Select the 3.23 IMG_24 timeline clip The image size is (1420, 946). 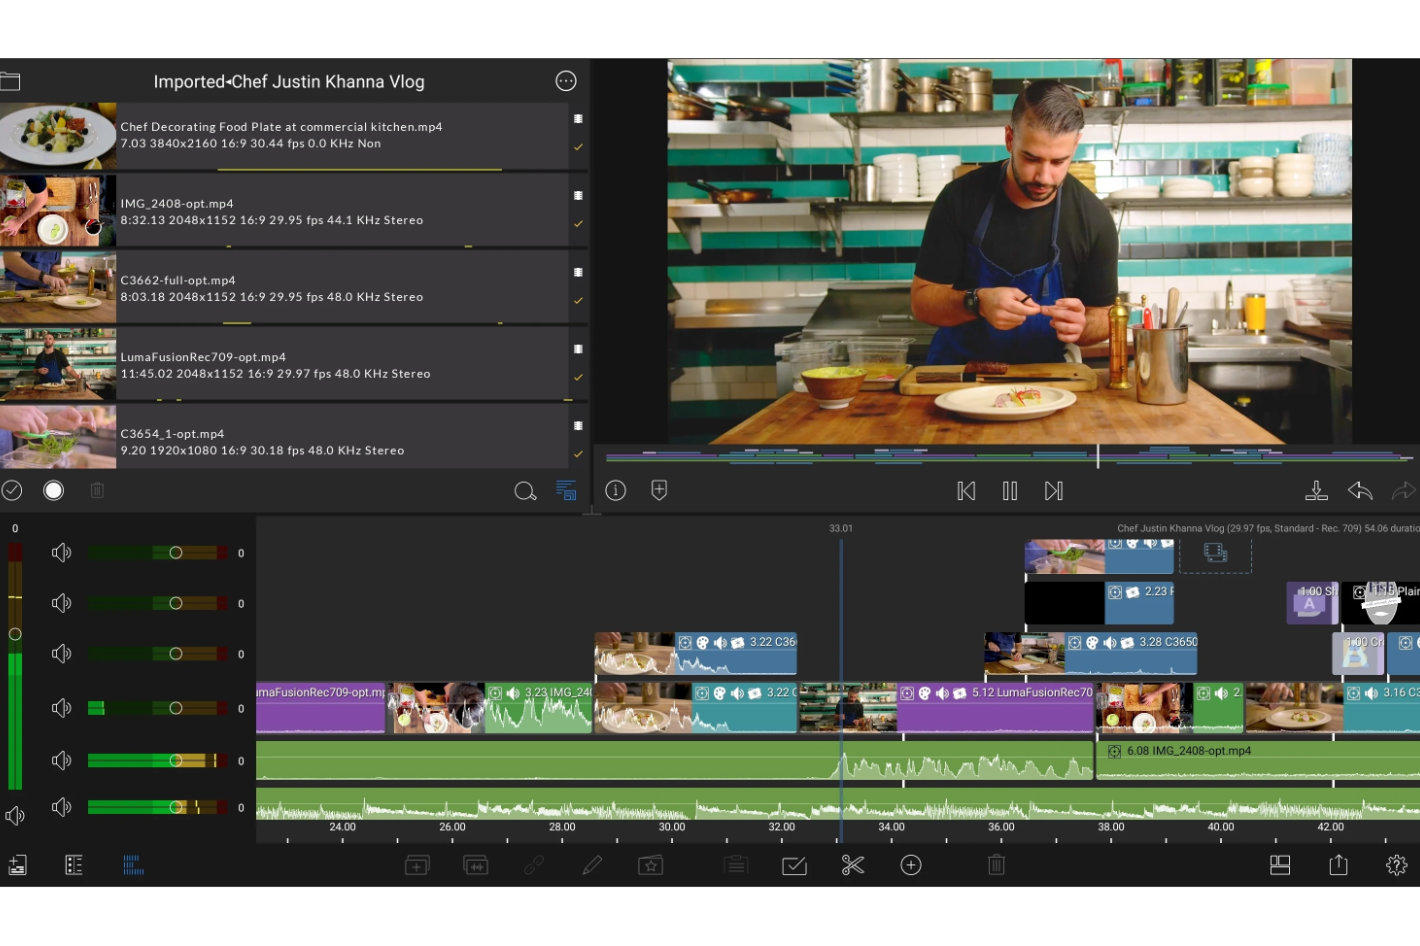pos(491,708)
